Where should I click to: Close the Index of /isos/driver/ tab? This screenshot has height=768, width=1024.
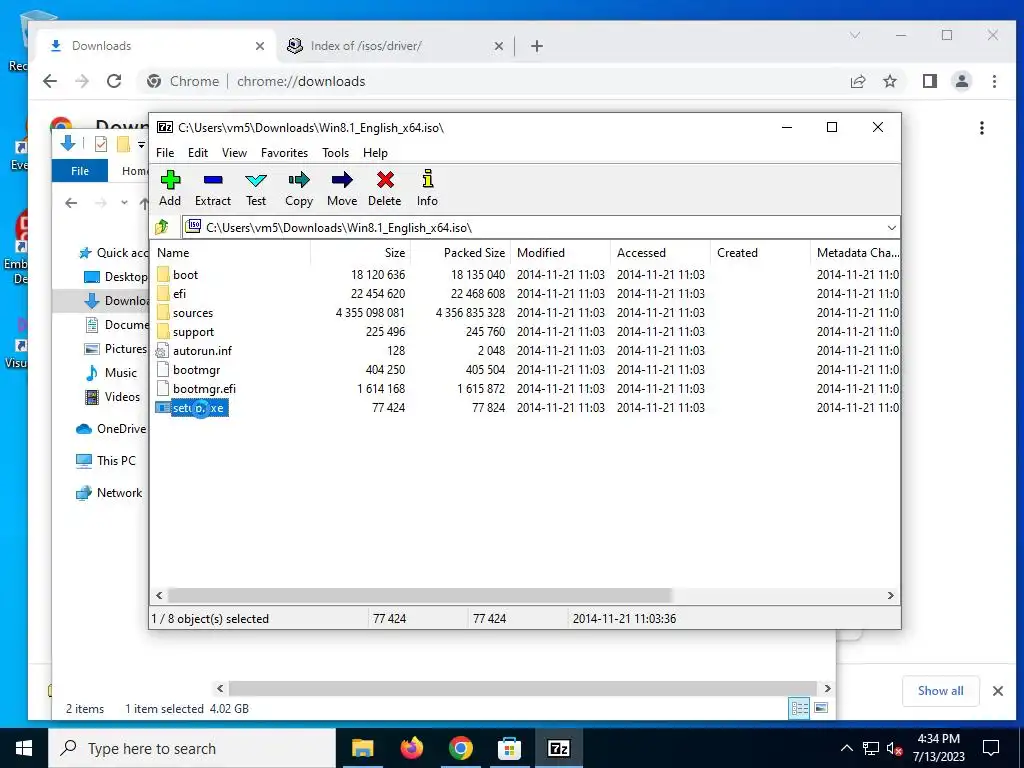click(x=498, y=46)
